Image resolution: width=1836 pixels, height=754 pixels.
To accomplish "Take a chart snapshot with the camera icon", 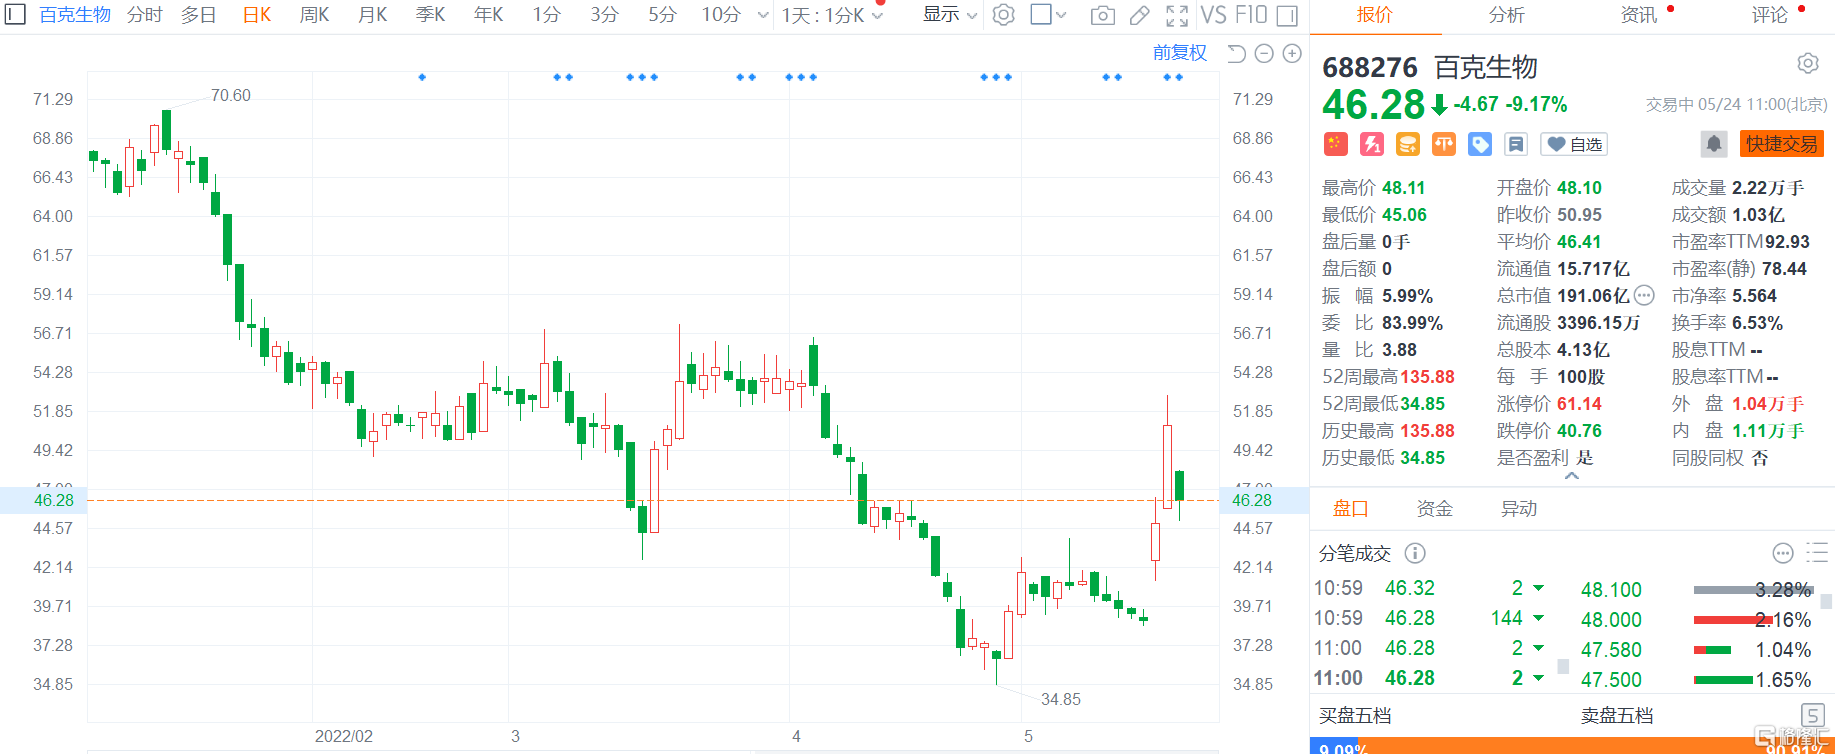I will (x=1102, y=15).
